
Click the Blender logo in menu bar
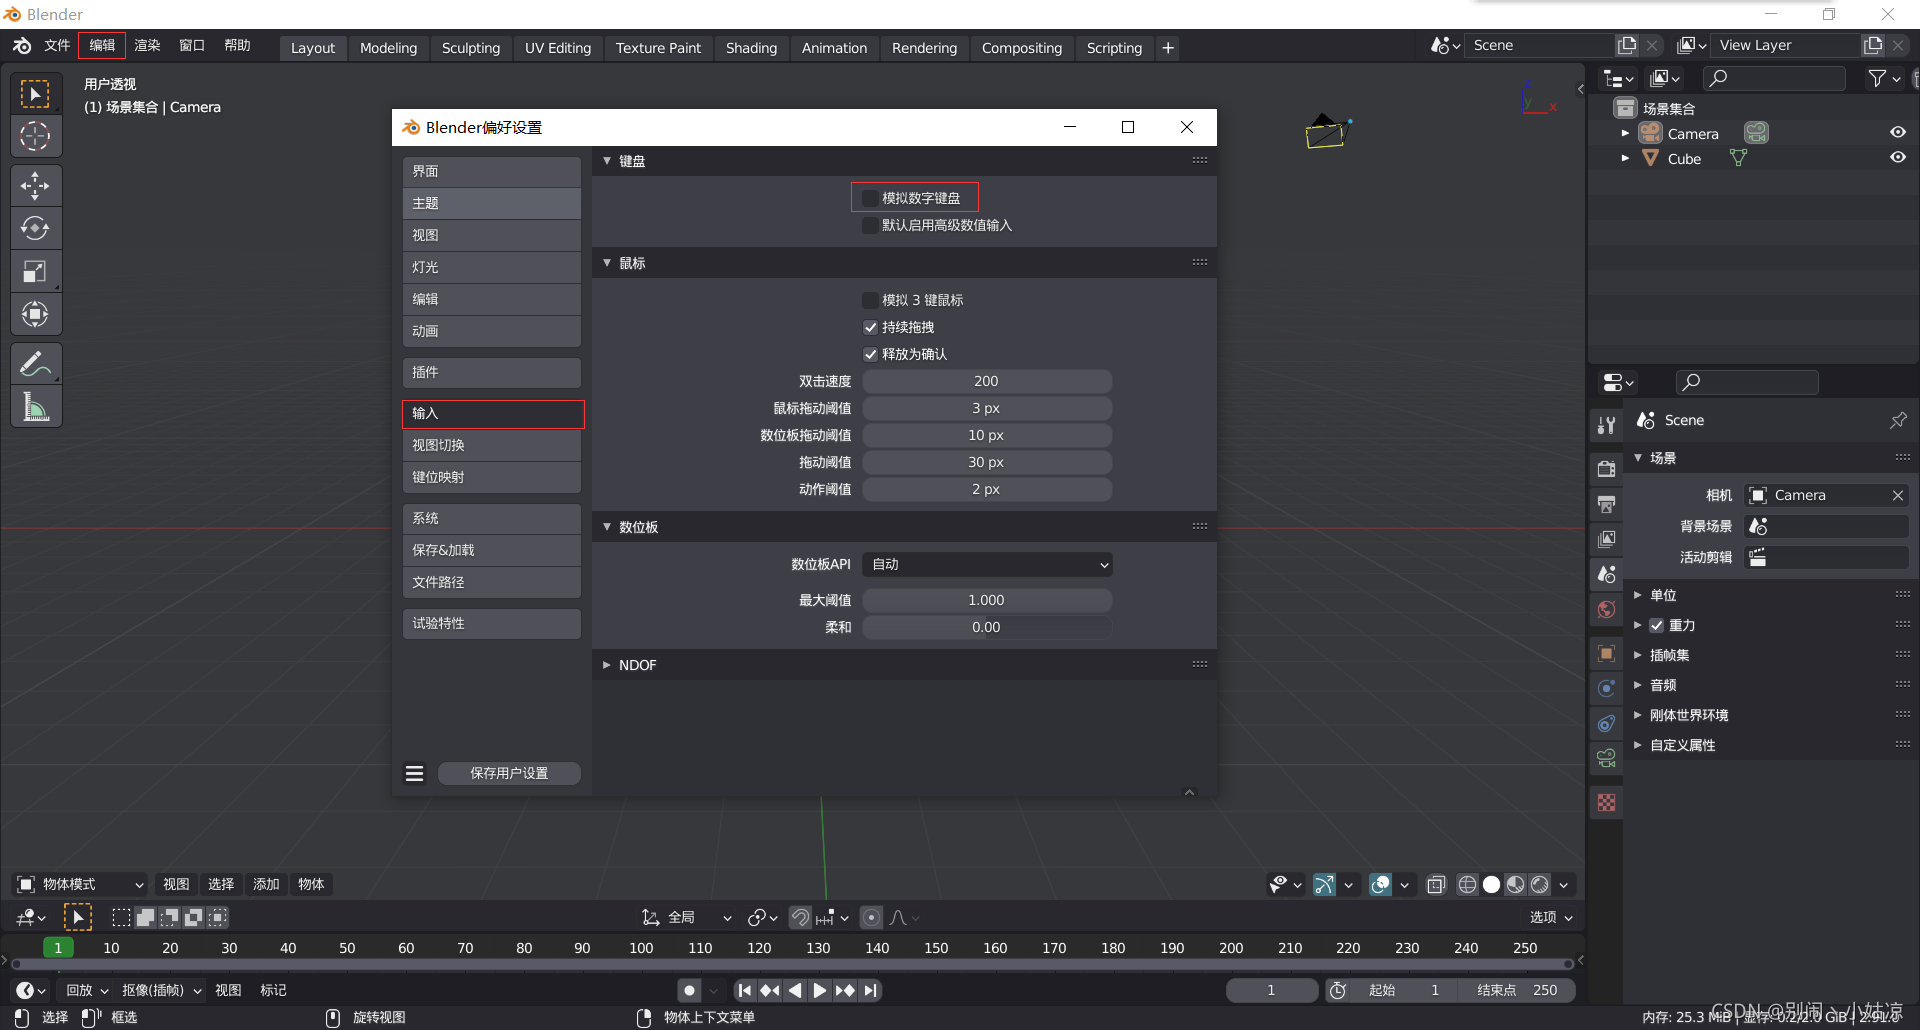click(x=22, y=46)
